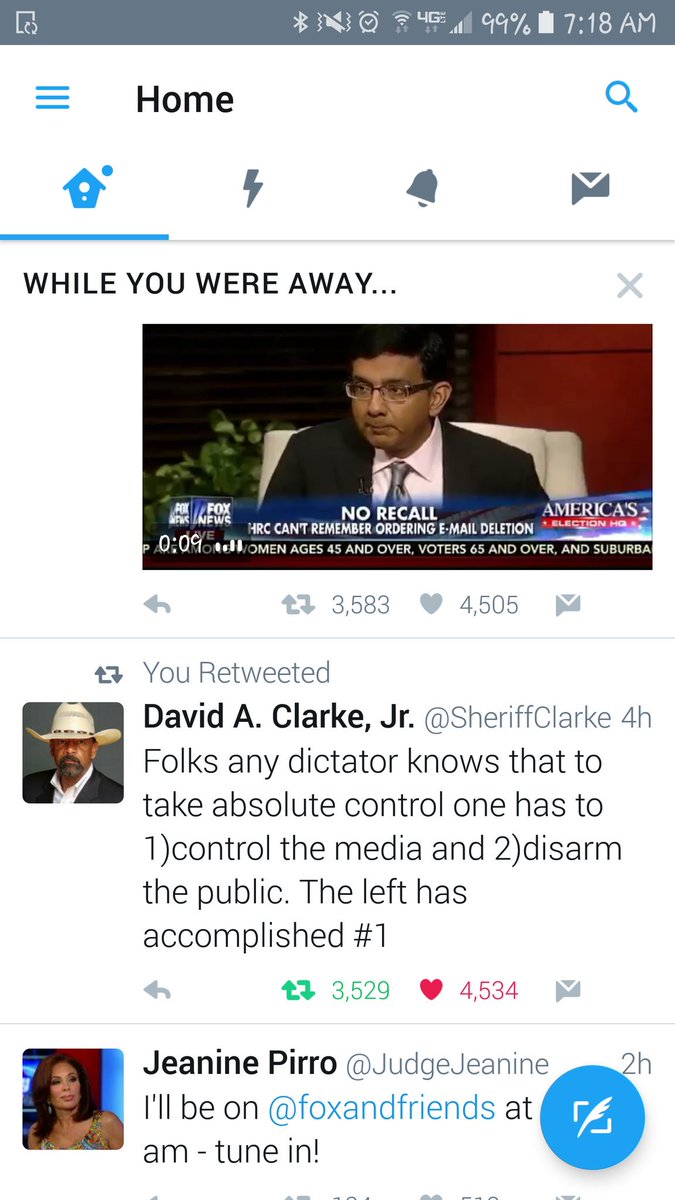675x1200 pixels.
Task: Tap the search magnifier icon
Action: [x=621, y=97]
